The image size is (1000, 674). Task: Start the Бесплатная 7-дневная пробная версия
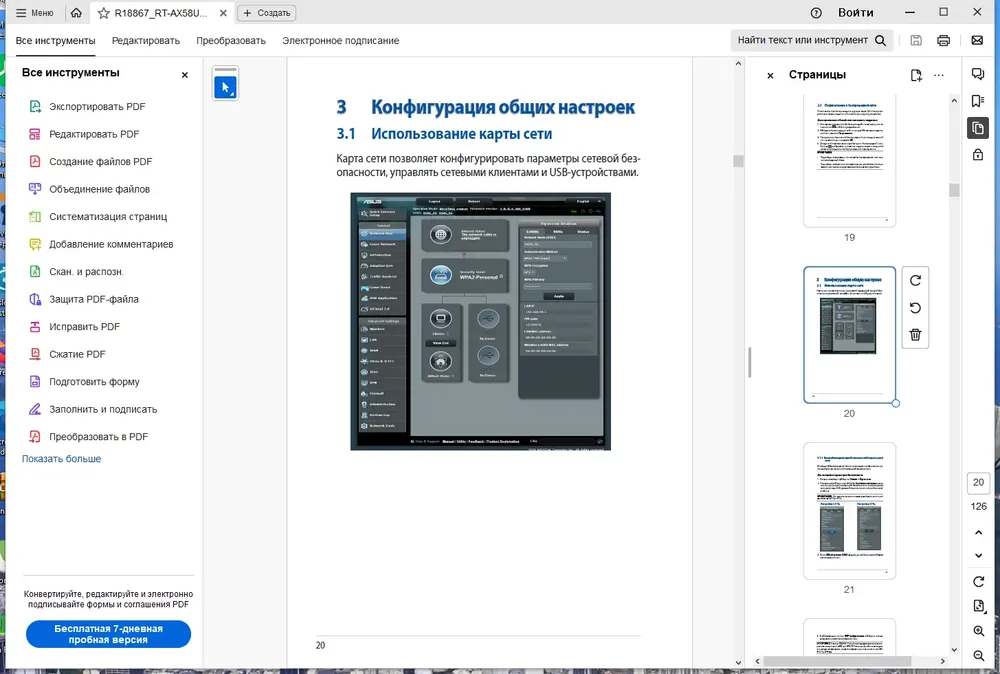click(108, 634)
